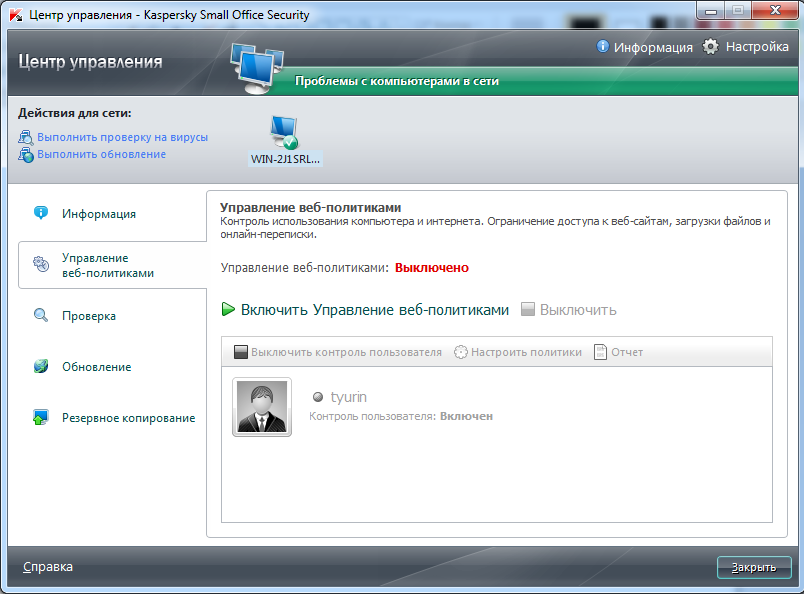804x594 pixels.
Task: Click the tyurin user name
Action: click(x=349, y=397)
